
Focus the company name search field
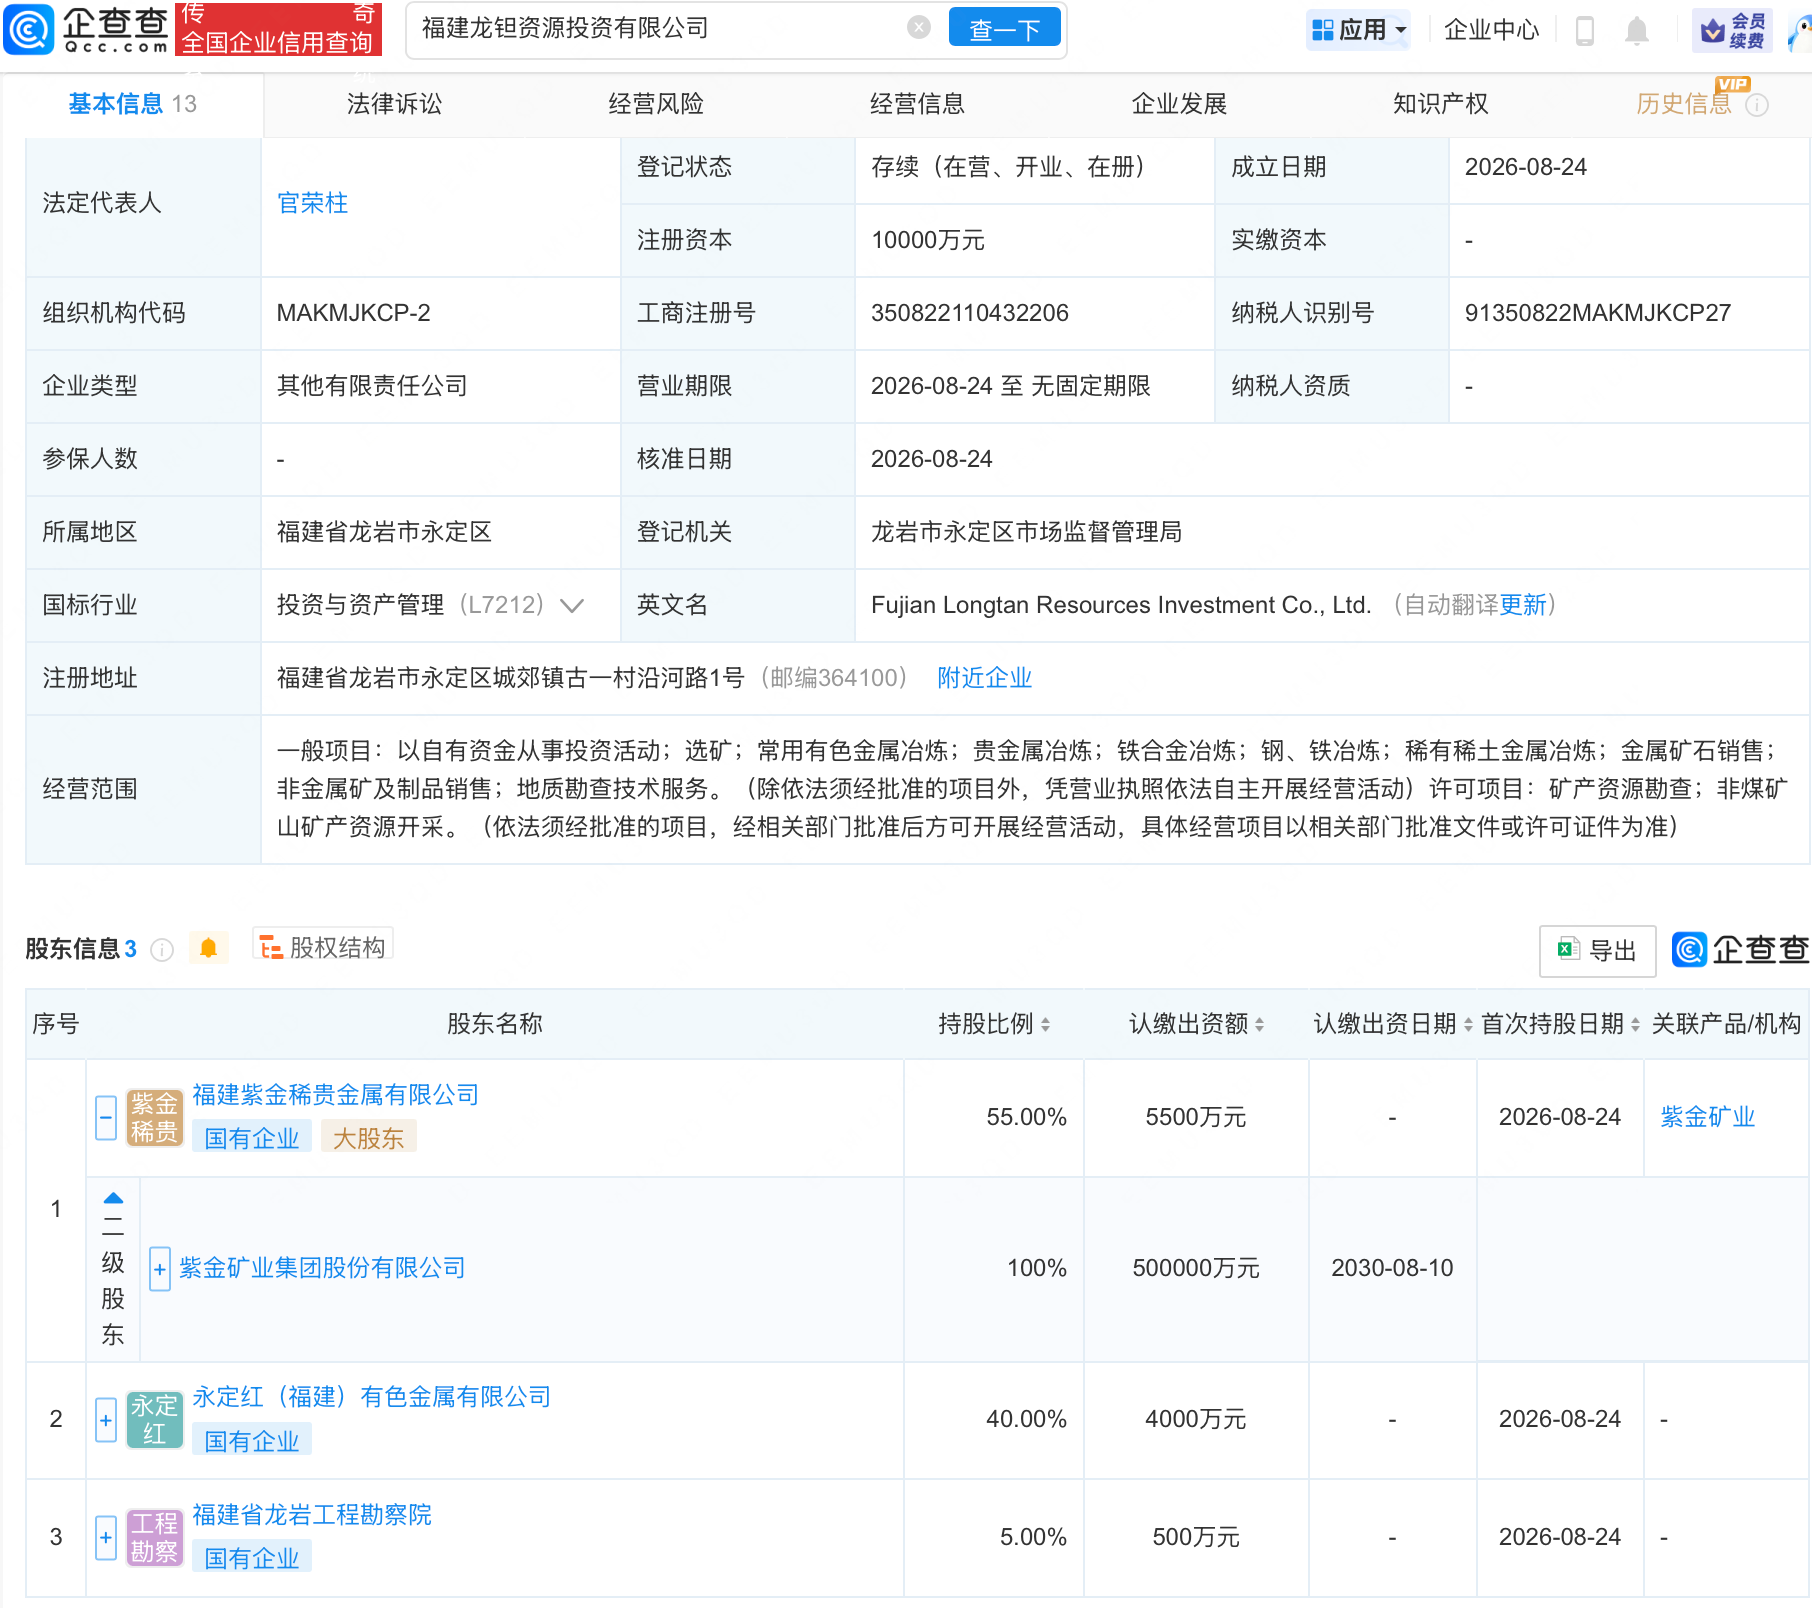click(660, 28)
